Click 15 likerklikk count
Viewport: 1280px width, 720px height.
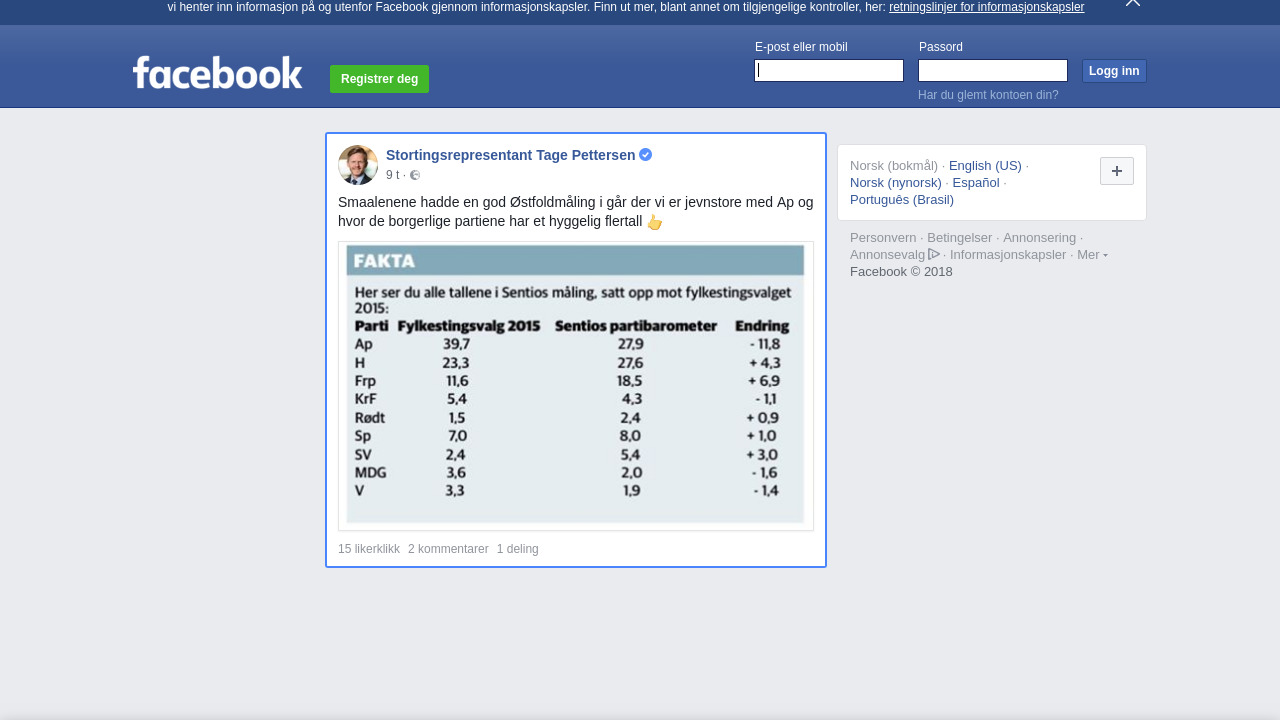(369, 549)
